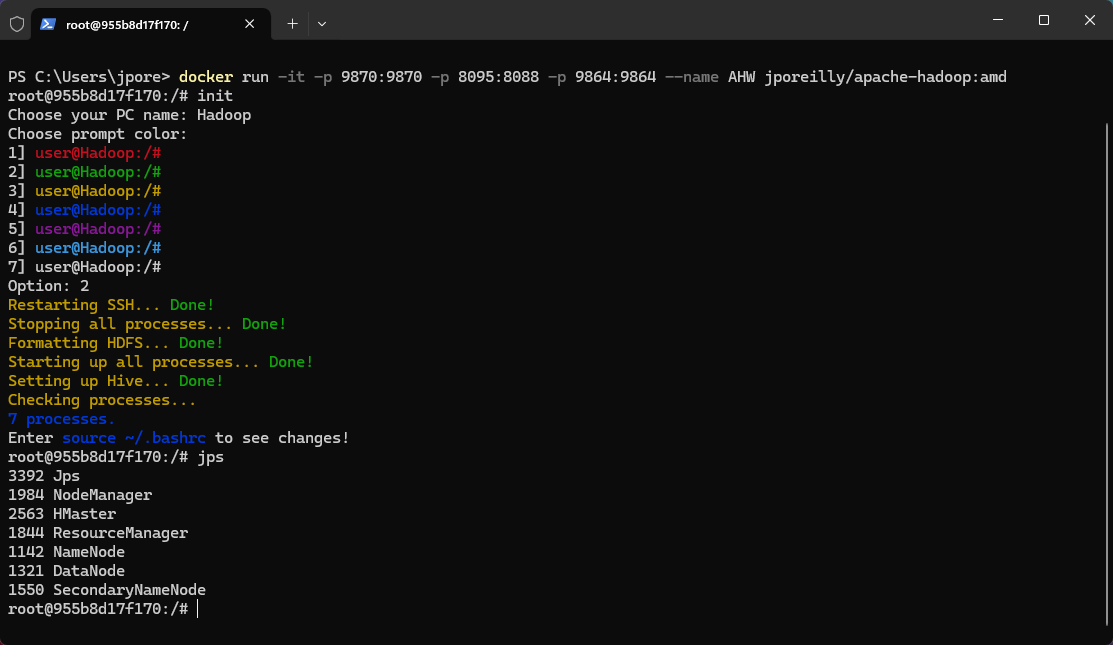This screenshot has height=645, width=1113.
Task: Click the '2563 HMaster' row
Action: coord(62,514)
